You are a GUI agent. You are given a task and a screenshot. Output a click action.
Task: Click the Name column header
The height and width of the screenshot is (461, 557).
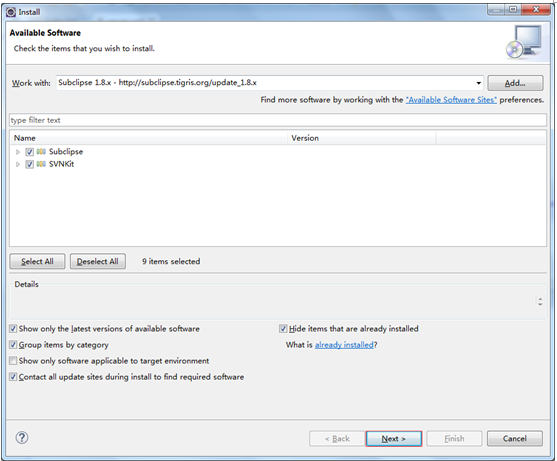coord(148,138)
